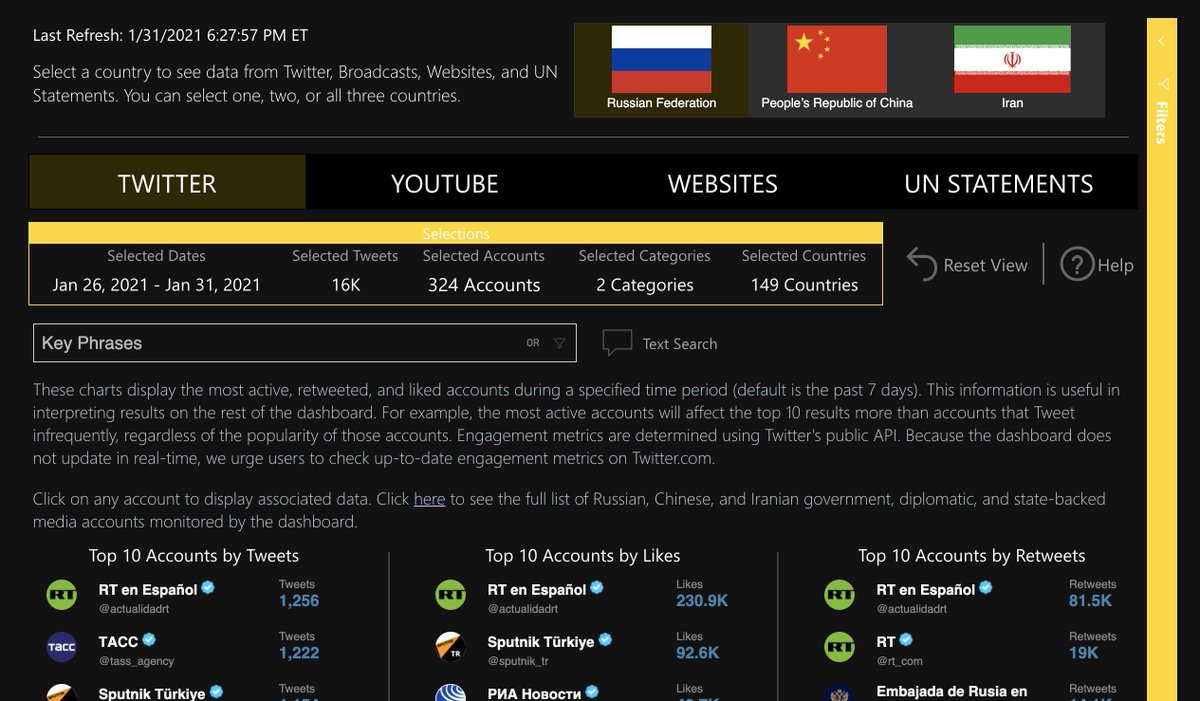Screen dimensions: 1200x701
Task: Click the @tass_agency handle
Action: coord(136,661)
